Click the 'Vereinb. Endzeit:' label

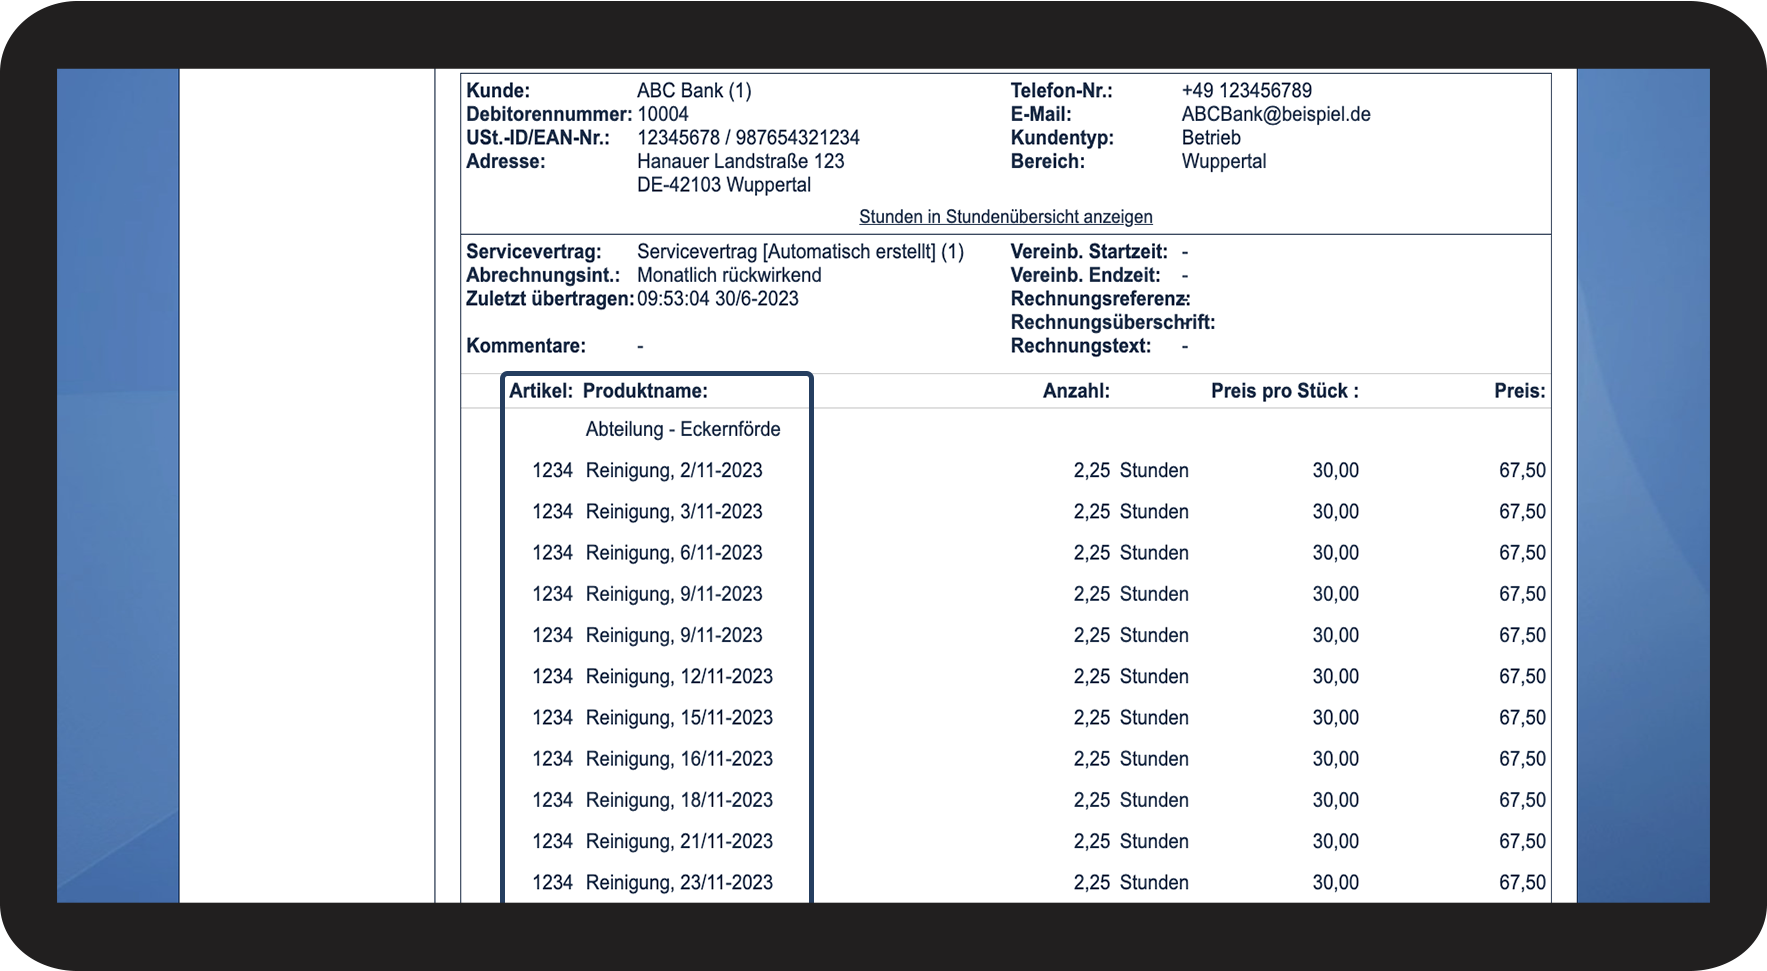(1086, 275)
